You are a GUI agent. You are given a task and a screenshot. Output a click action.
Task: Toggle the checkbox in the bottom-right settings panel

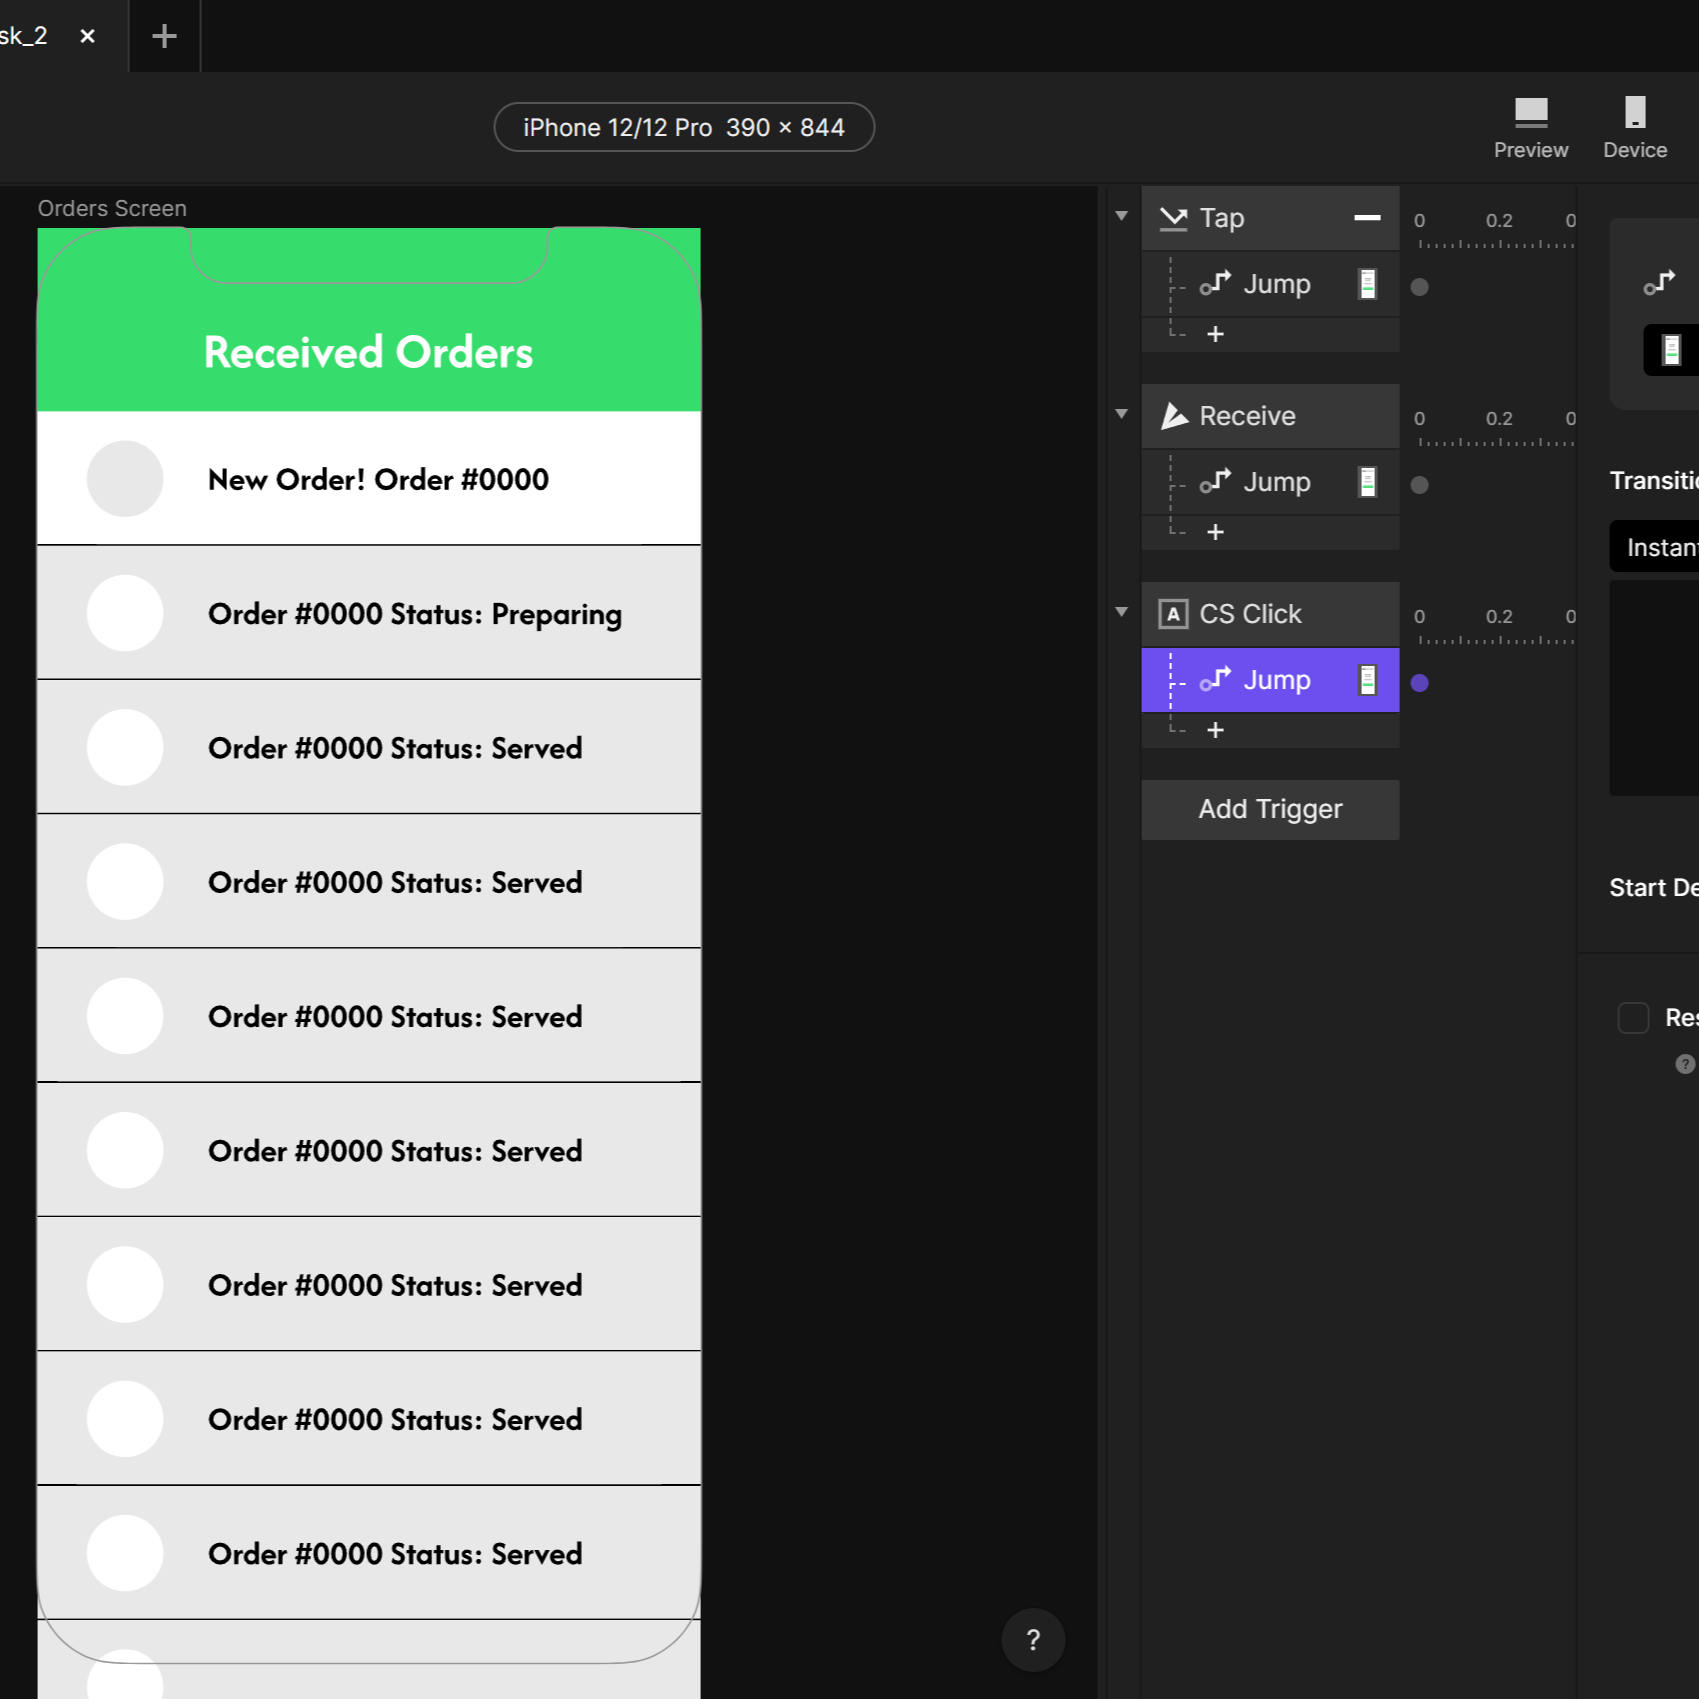pyautogui.click(x=1633, y=1017)
